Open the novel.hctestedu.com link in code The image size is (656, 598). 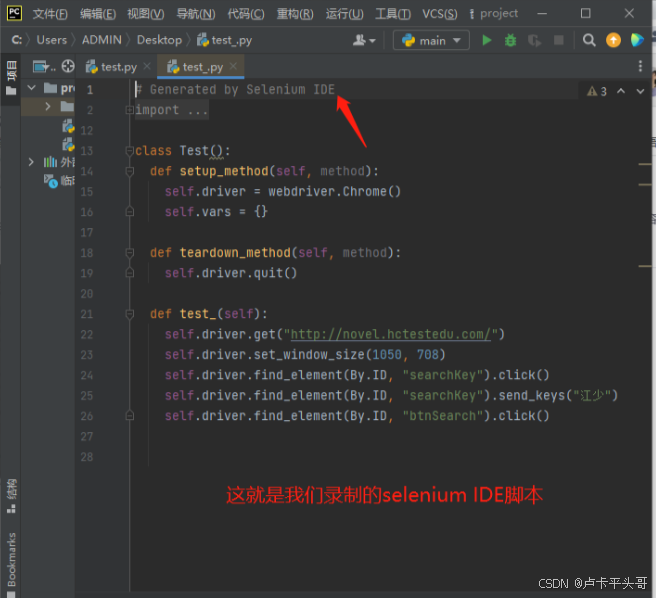point(390,334)
